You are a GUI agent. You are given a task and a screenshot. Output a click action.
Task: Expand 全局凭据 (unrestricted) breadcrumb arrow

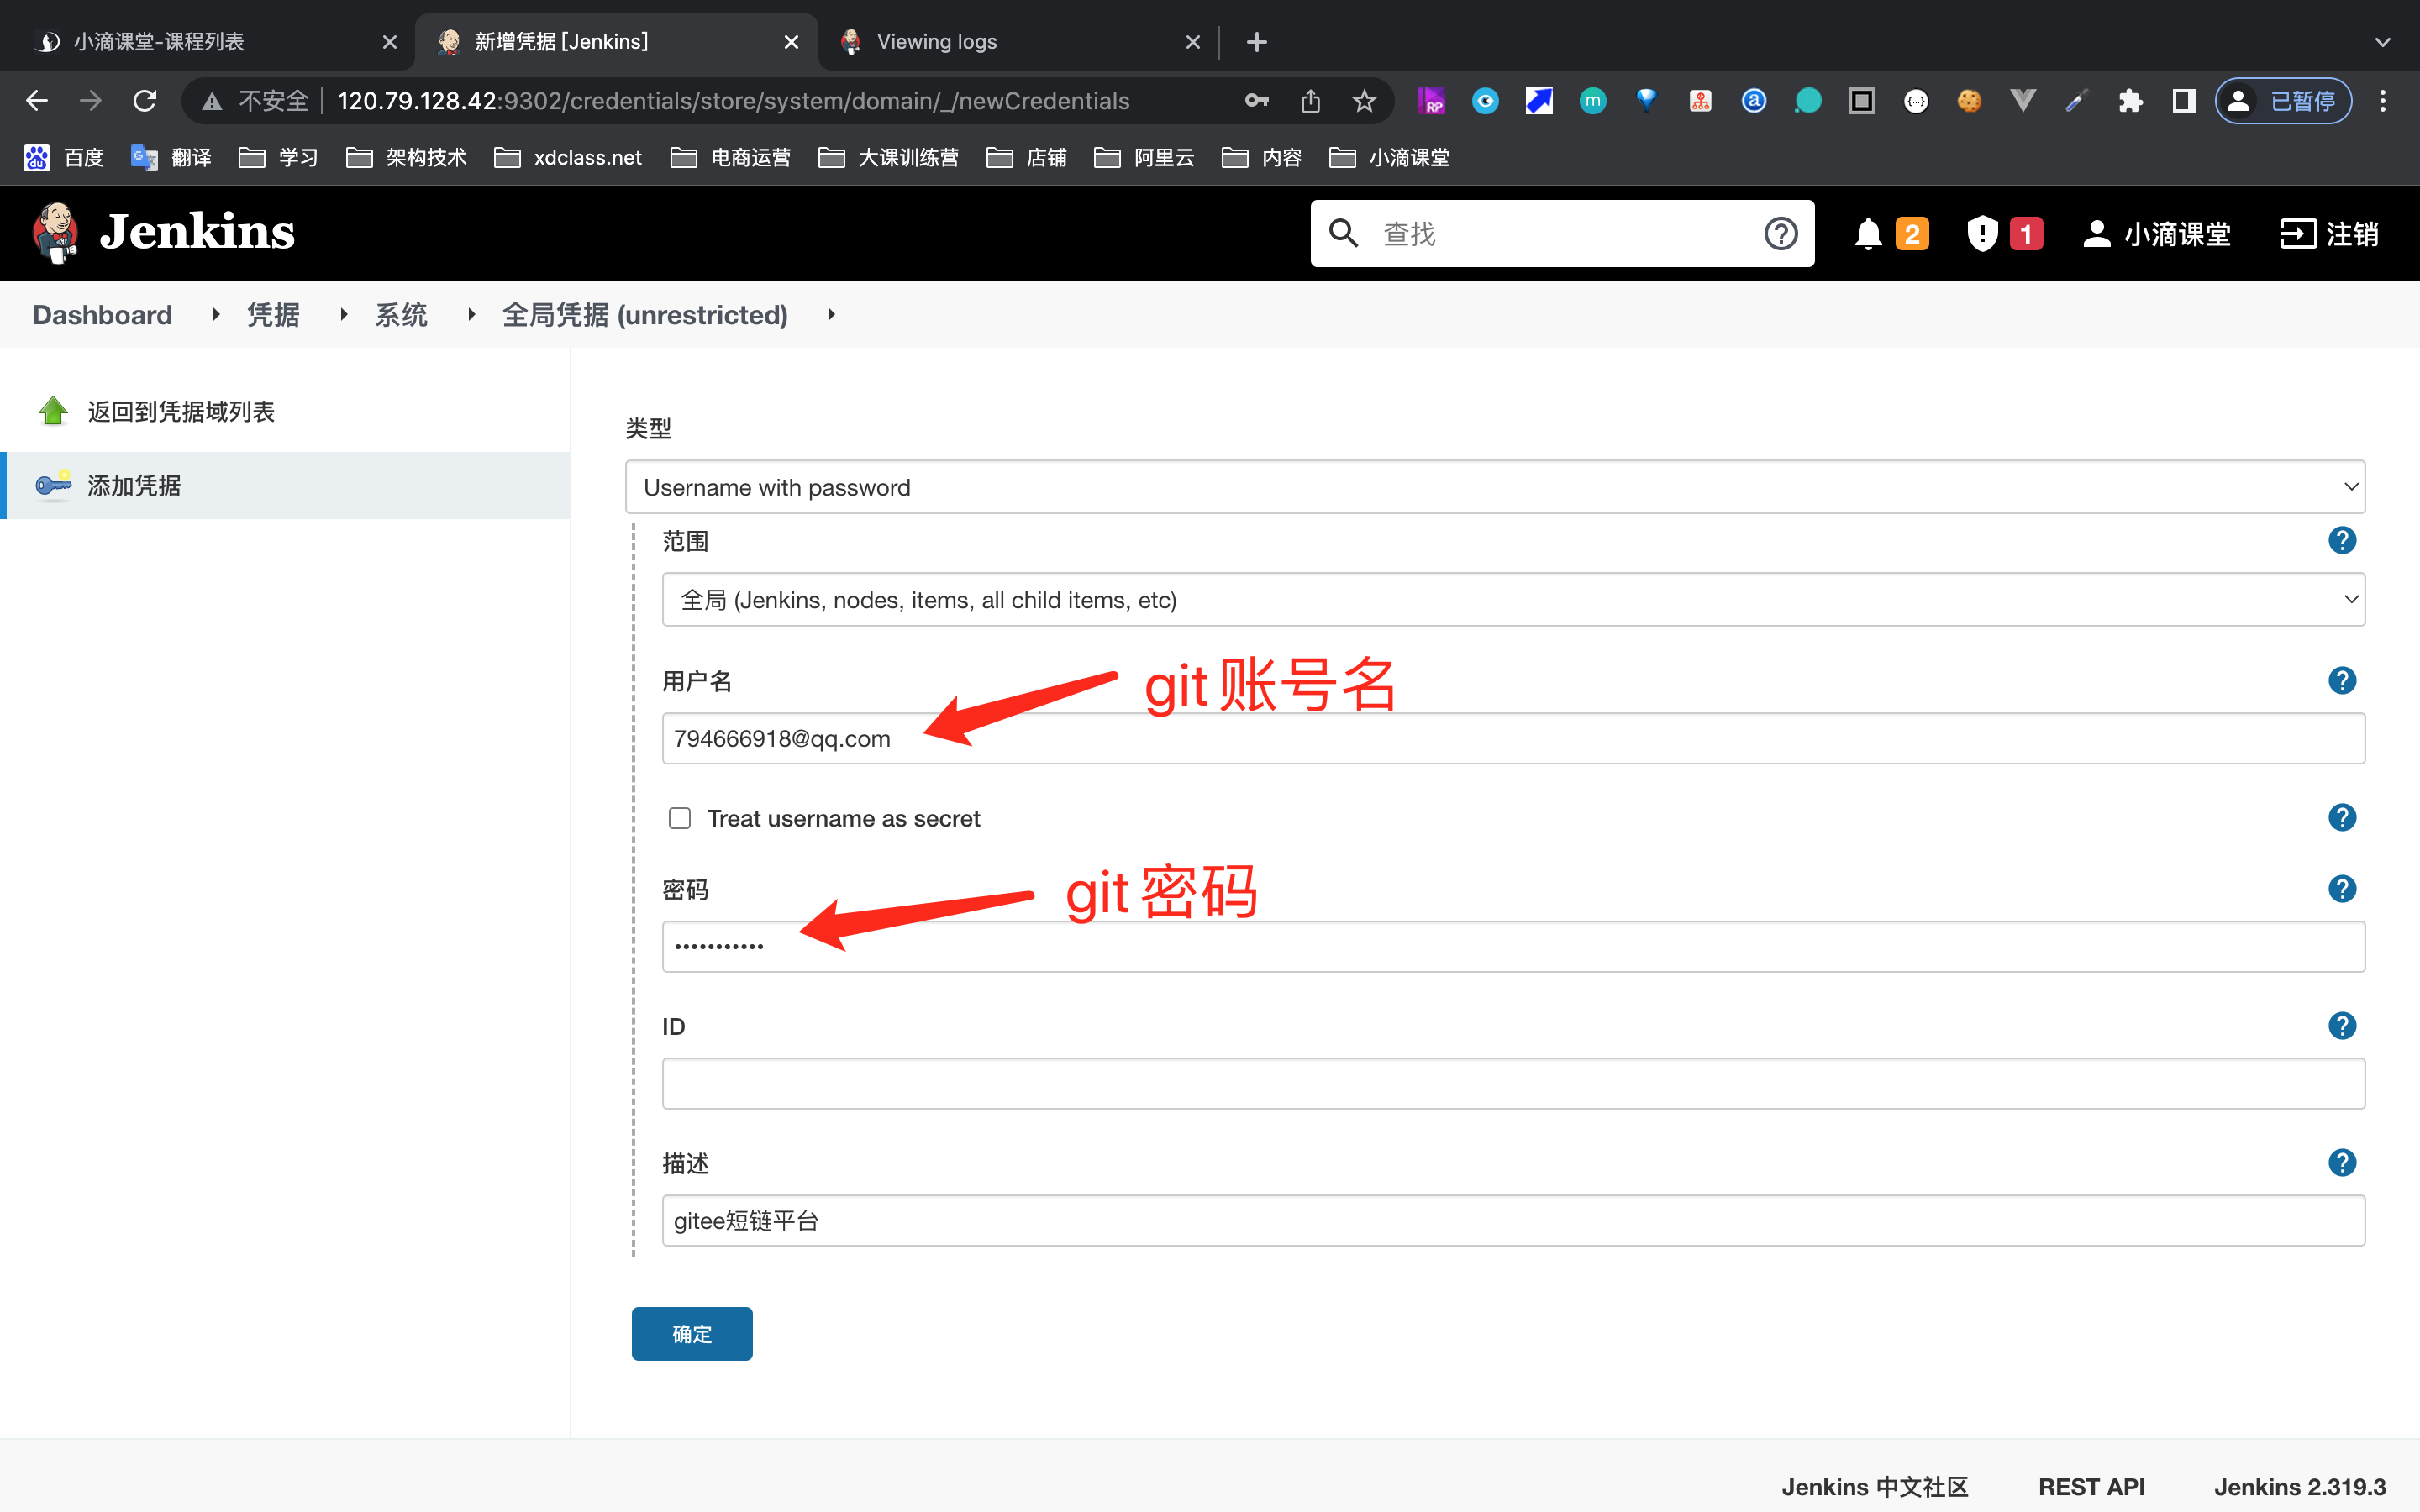pyautogui.click(x=831, y=315)
